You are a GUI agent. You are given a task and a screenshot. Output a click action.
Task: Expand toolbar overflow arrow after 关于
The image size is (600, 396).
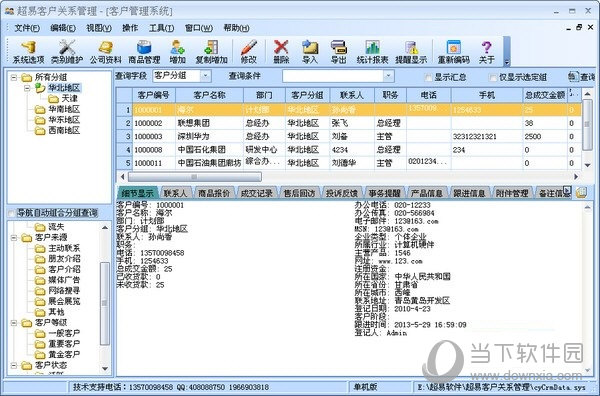point(507,62)
